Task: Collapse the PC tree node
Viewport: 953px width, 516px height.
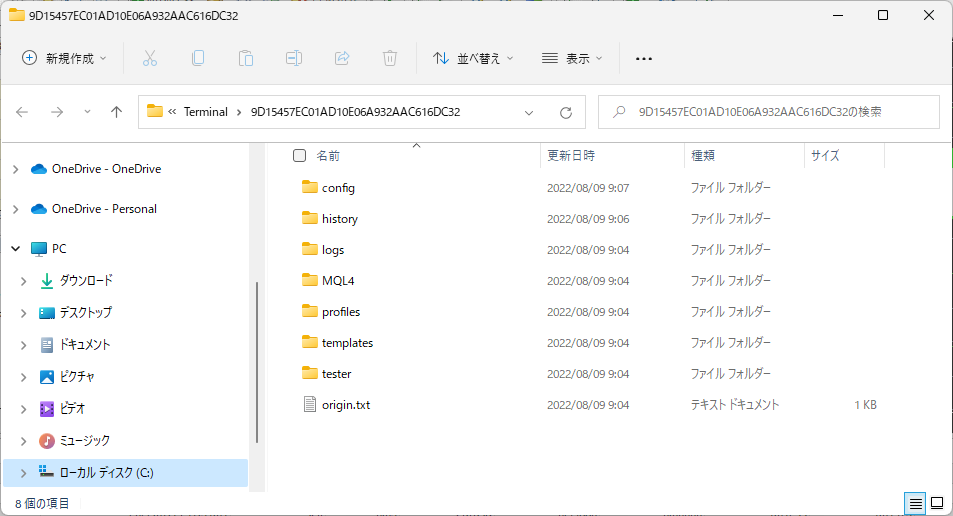Action: pyautogui.click(x=16, y=249)
